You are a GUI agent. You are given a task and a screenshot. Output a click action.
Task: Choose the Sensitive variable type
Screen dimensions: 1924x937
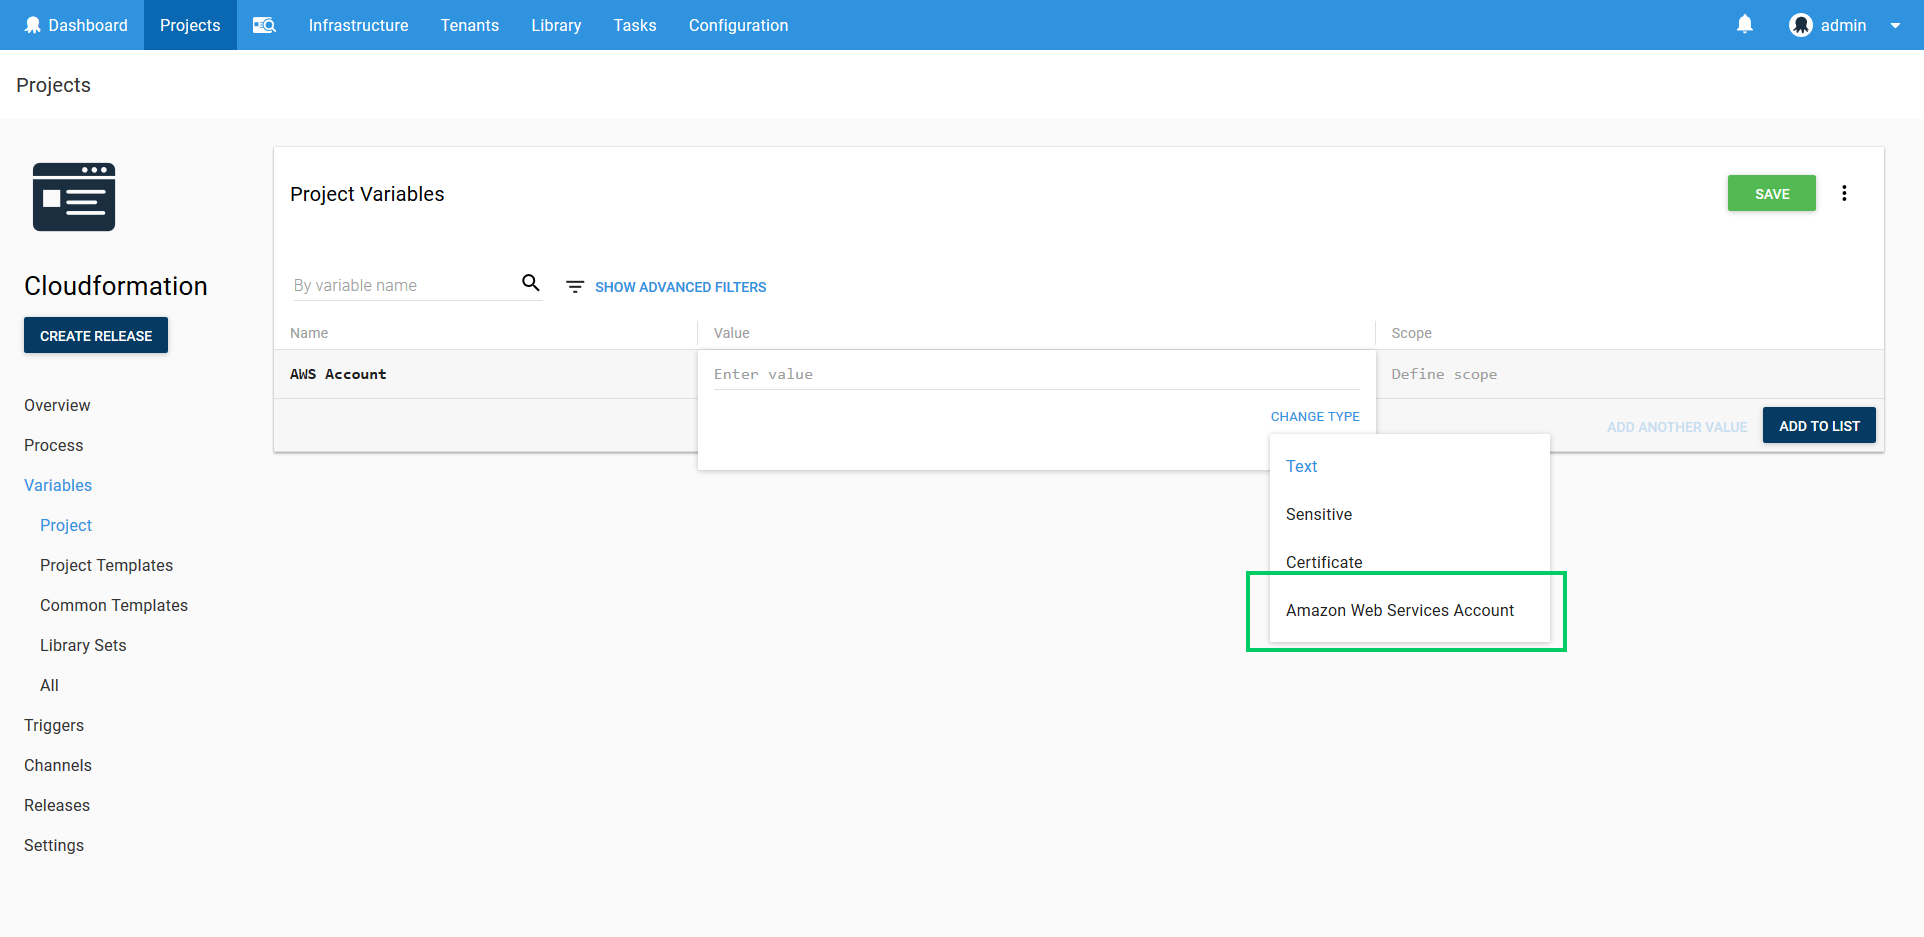(x=1318, y=514)
